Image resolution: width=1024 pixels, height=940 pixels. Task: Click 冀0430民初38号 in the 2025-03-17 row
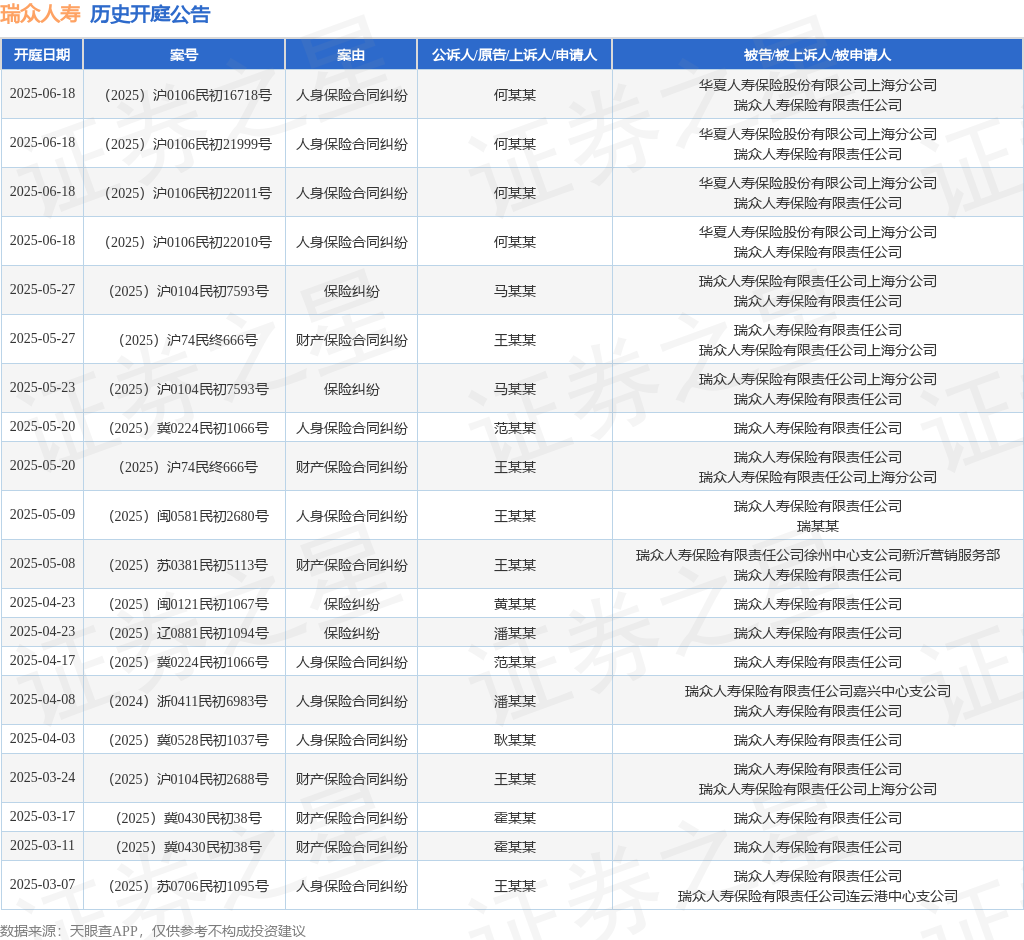pyautogui.click(x=188, y=818)
